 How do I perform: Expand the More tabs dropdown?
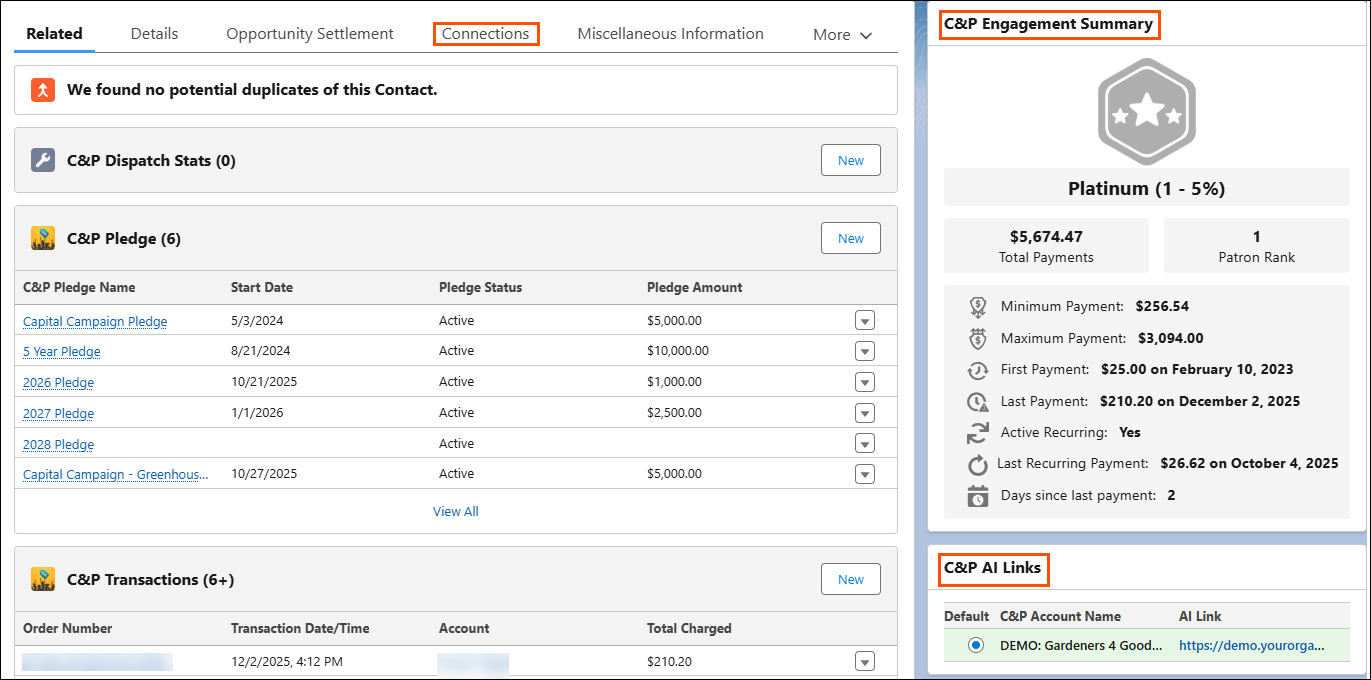point(842,34)
